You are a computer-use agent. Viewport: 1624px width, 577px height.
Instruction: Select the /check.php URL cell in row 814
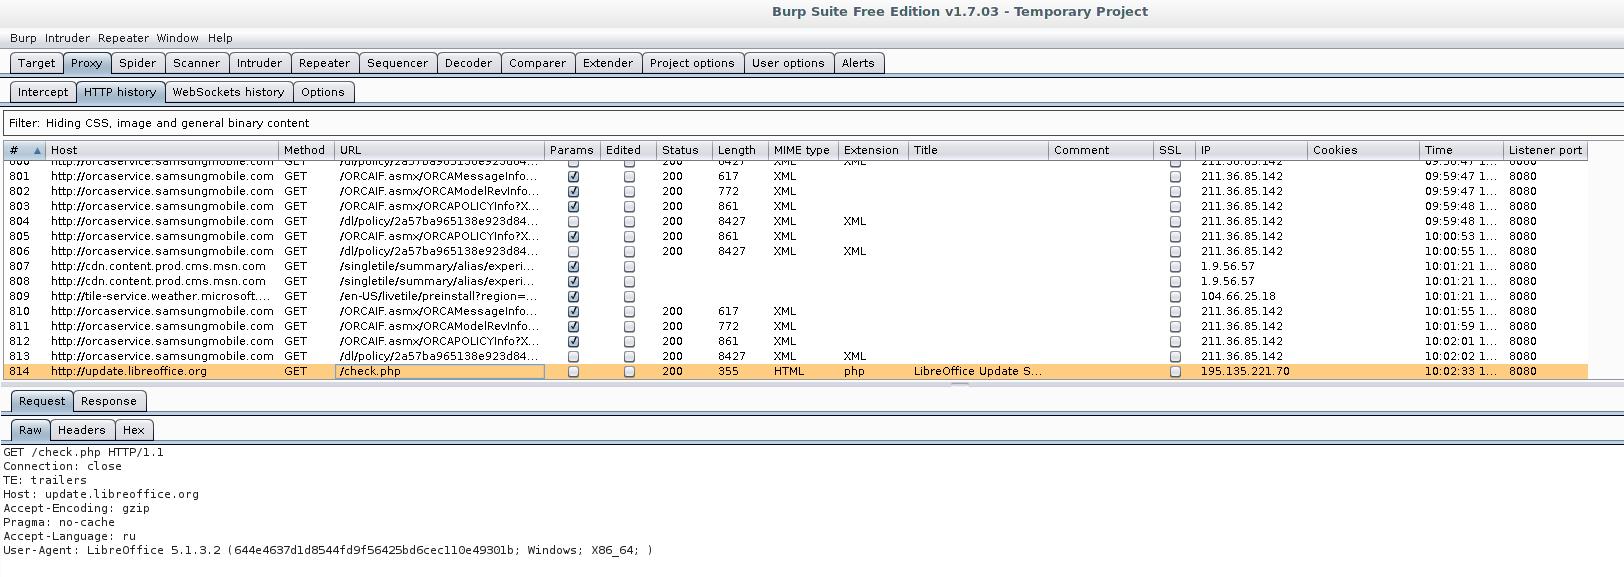pos(439,371)
